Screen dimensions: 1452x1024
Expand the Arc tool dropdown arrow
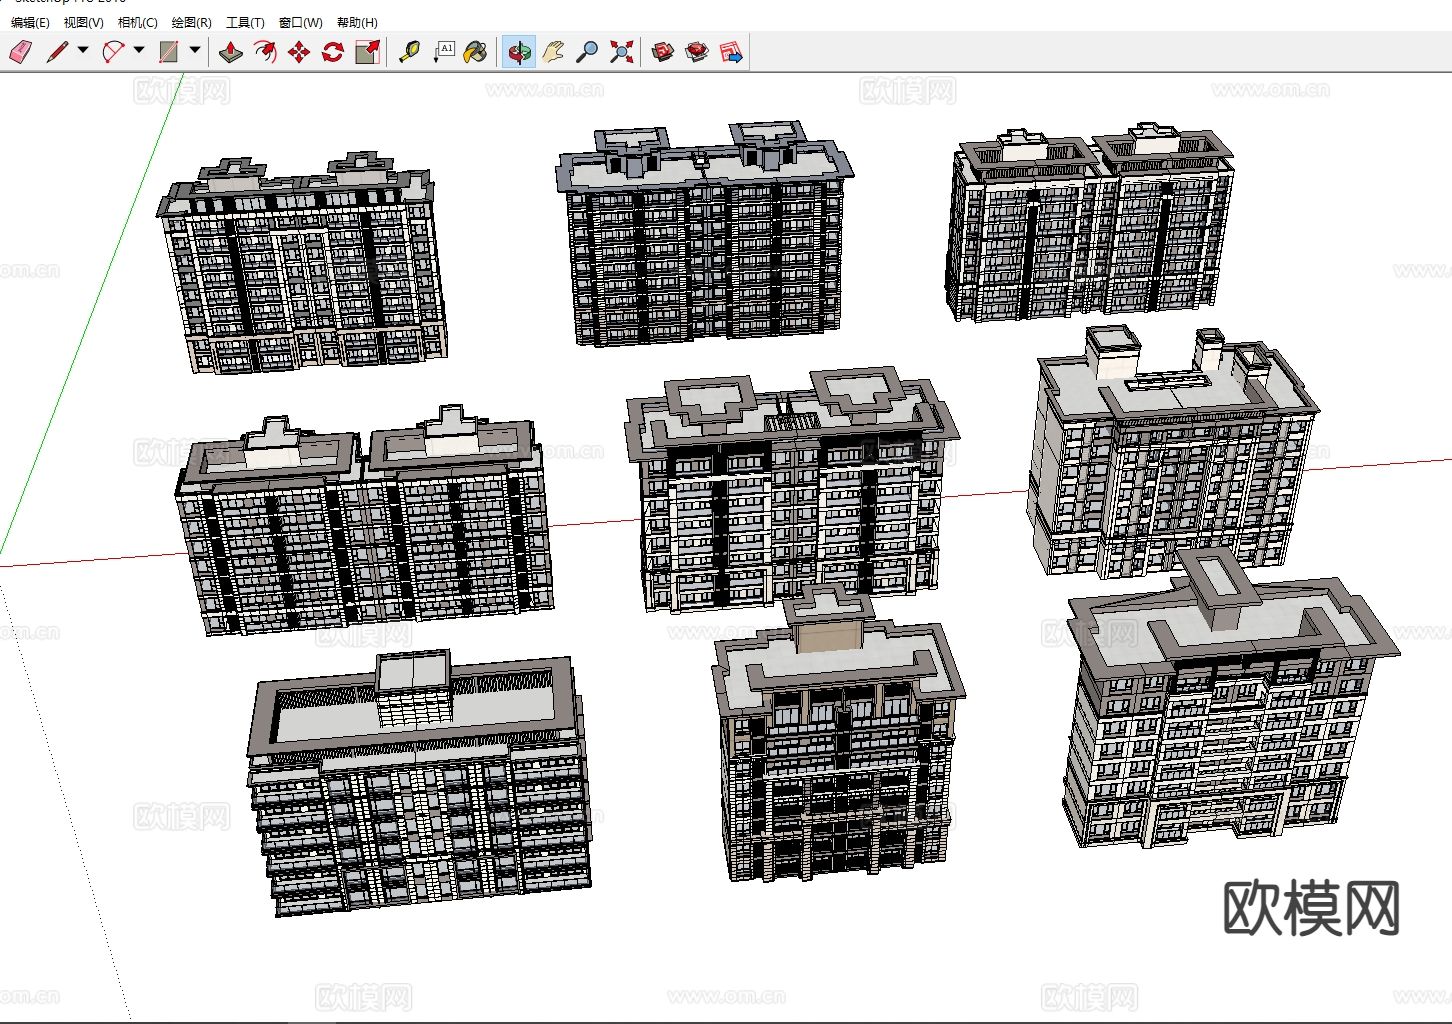(138, 51)
